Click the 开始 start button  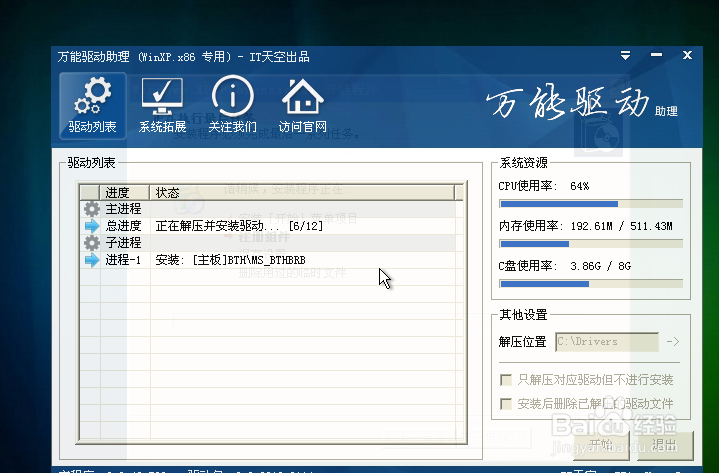[601, 445]
